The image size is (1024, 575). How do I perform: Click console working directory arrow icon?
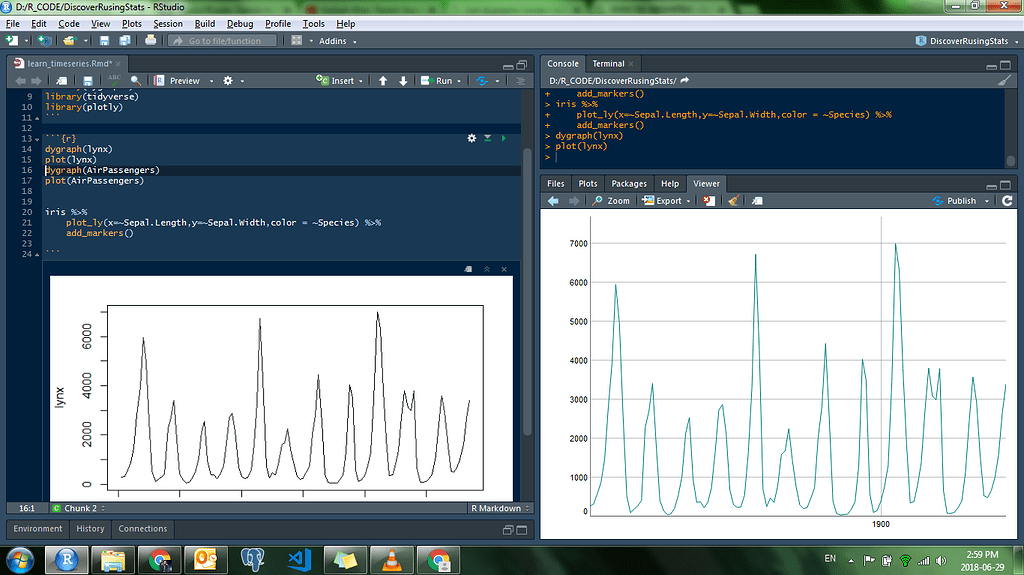pyautogui.click(x=684, y=81)
